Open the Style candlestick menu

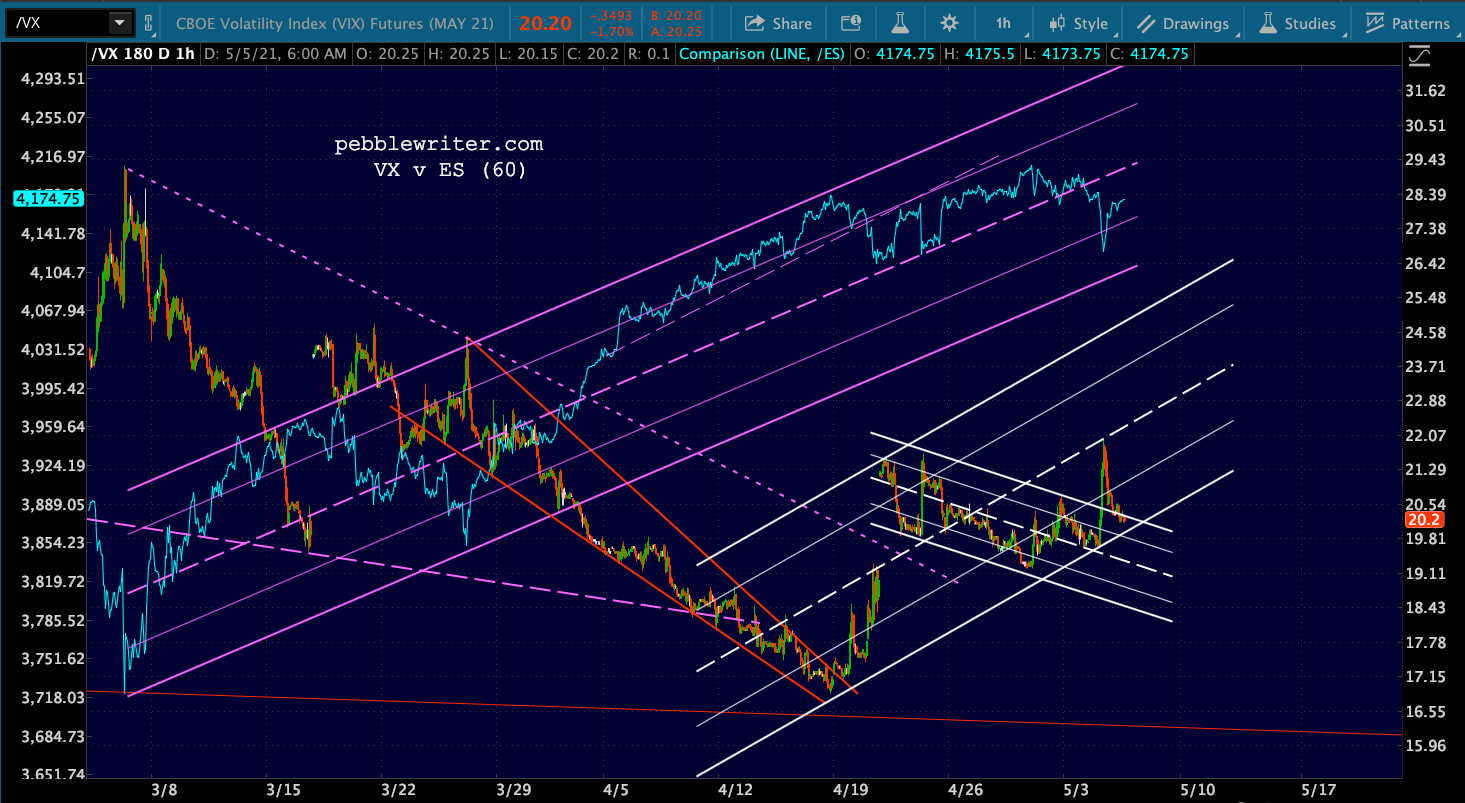click(x=1078, y=23)
